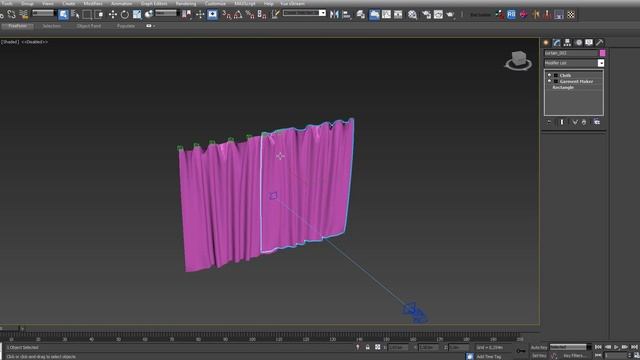Open the Rendering menu
The height and width of the screenshot is (360, 640).
click(186, 3)
